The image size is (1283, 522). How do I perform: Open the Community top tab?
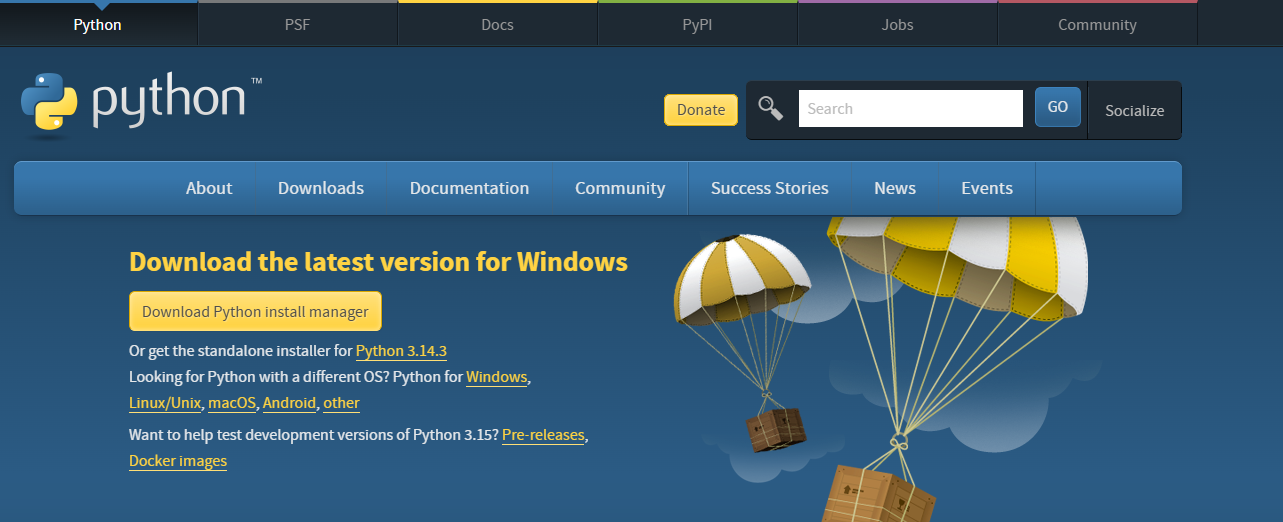click(1097, 24)
